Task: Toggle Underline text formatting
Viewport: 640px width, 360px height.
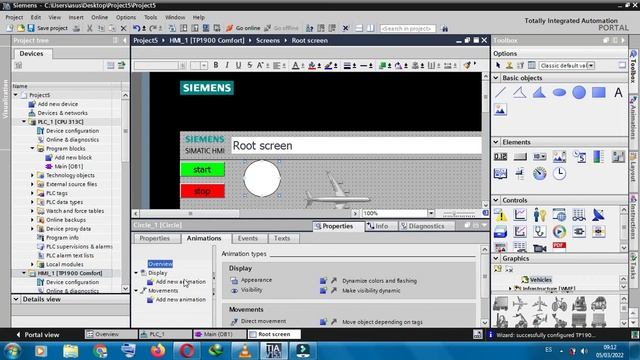Action: click(238, 65)
